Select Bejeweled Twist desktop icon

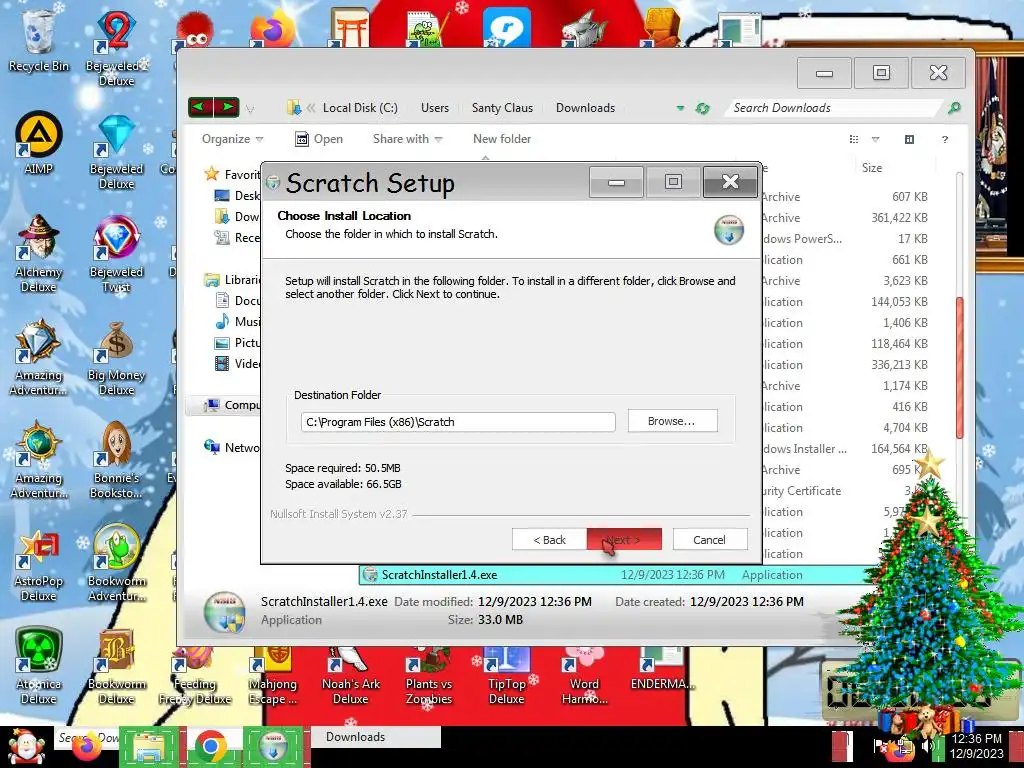coord(116,253)
